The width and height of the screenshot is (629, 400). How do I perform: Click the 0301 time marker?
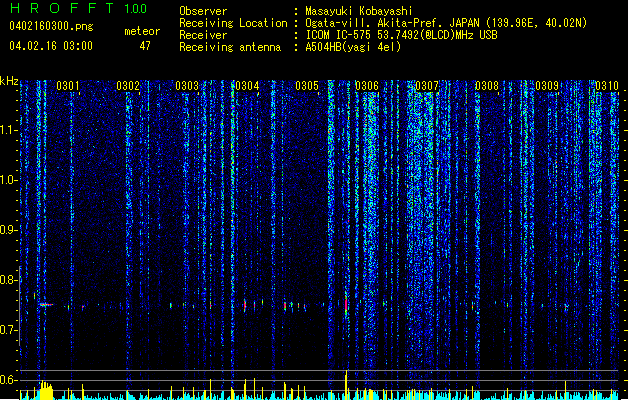[x=67, y=86]
